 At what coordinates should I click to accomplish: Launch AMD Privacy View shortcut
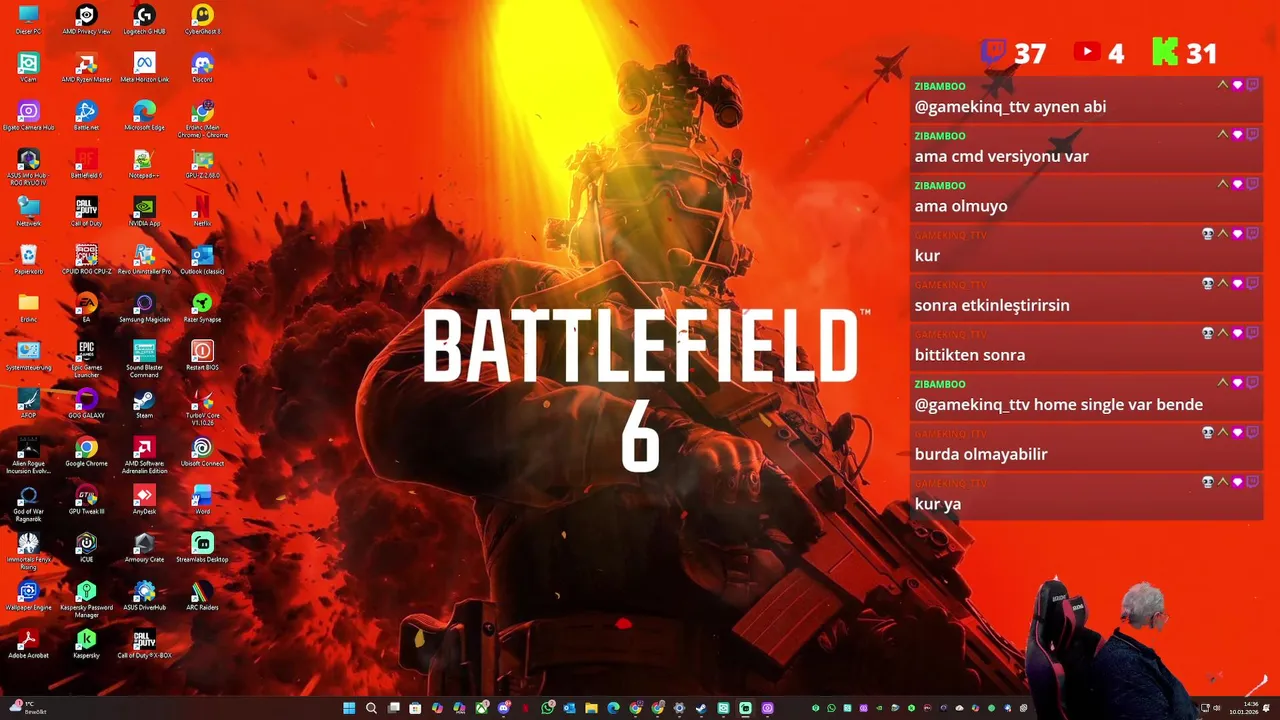click(x=86, y=19)
